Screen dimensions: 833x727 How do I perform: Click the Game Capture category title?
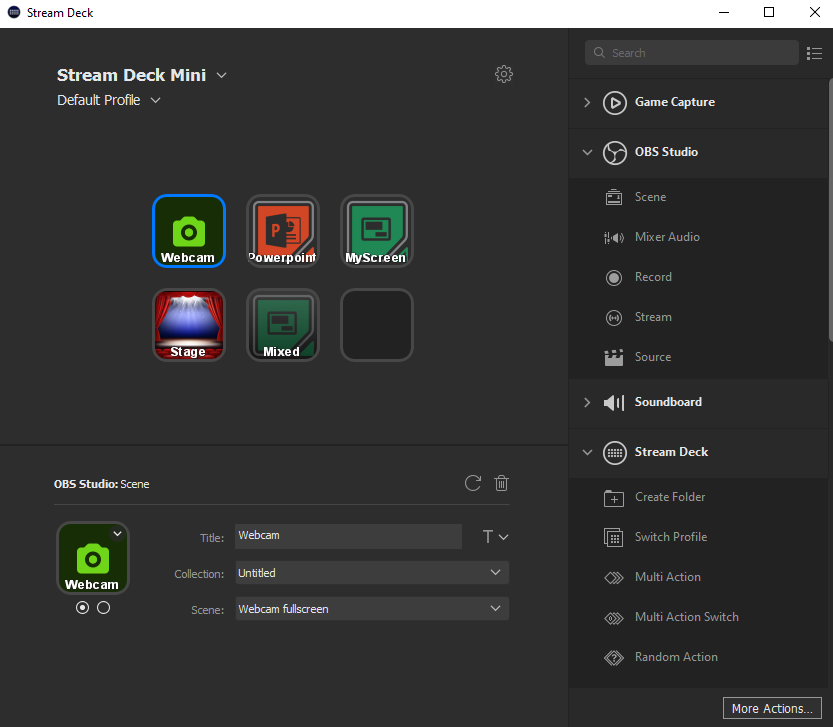[x=675, y=102]
